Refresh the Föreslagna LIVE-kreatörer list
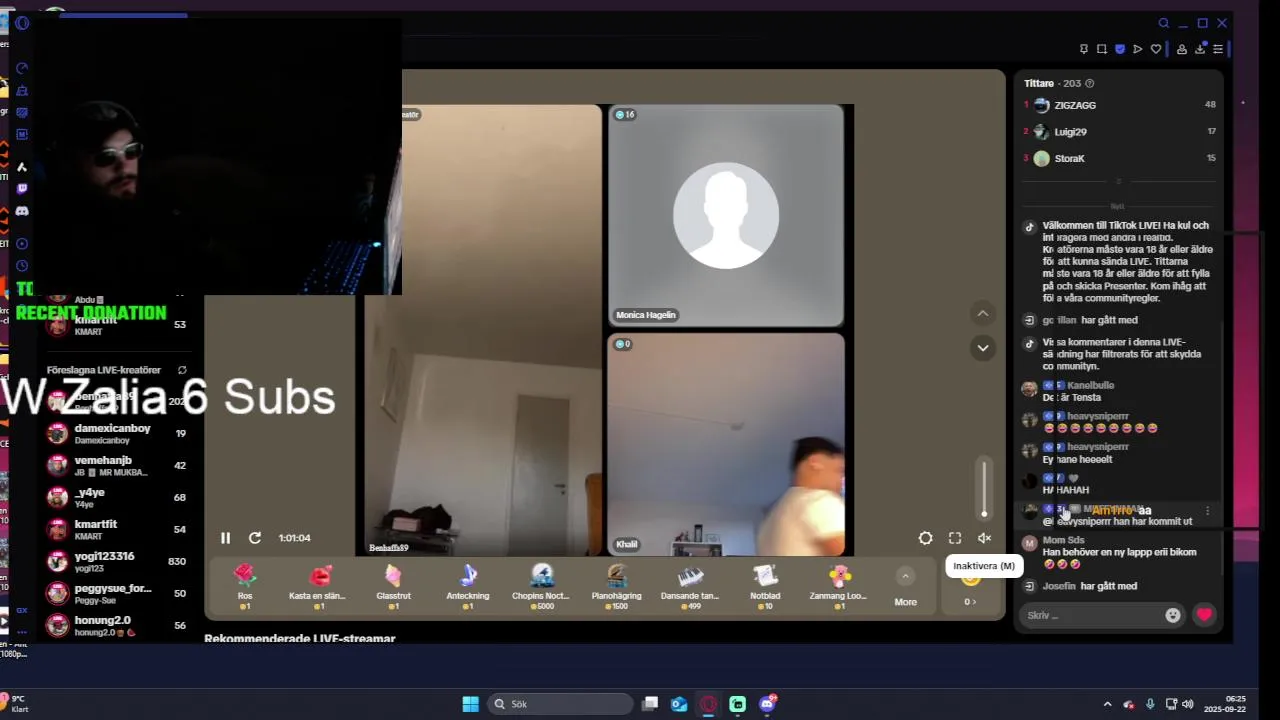Viewport: 1280px width, 720px height. [x=182, y=370]
